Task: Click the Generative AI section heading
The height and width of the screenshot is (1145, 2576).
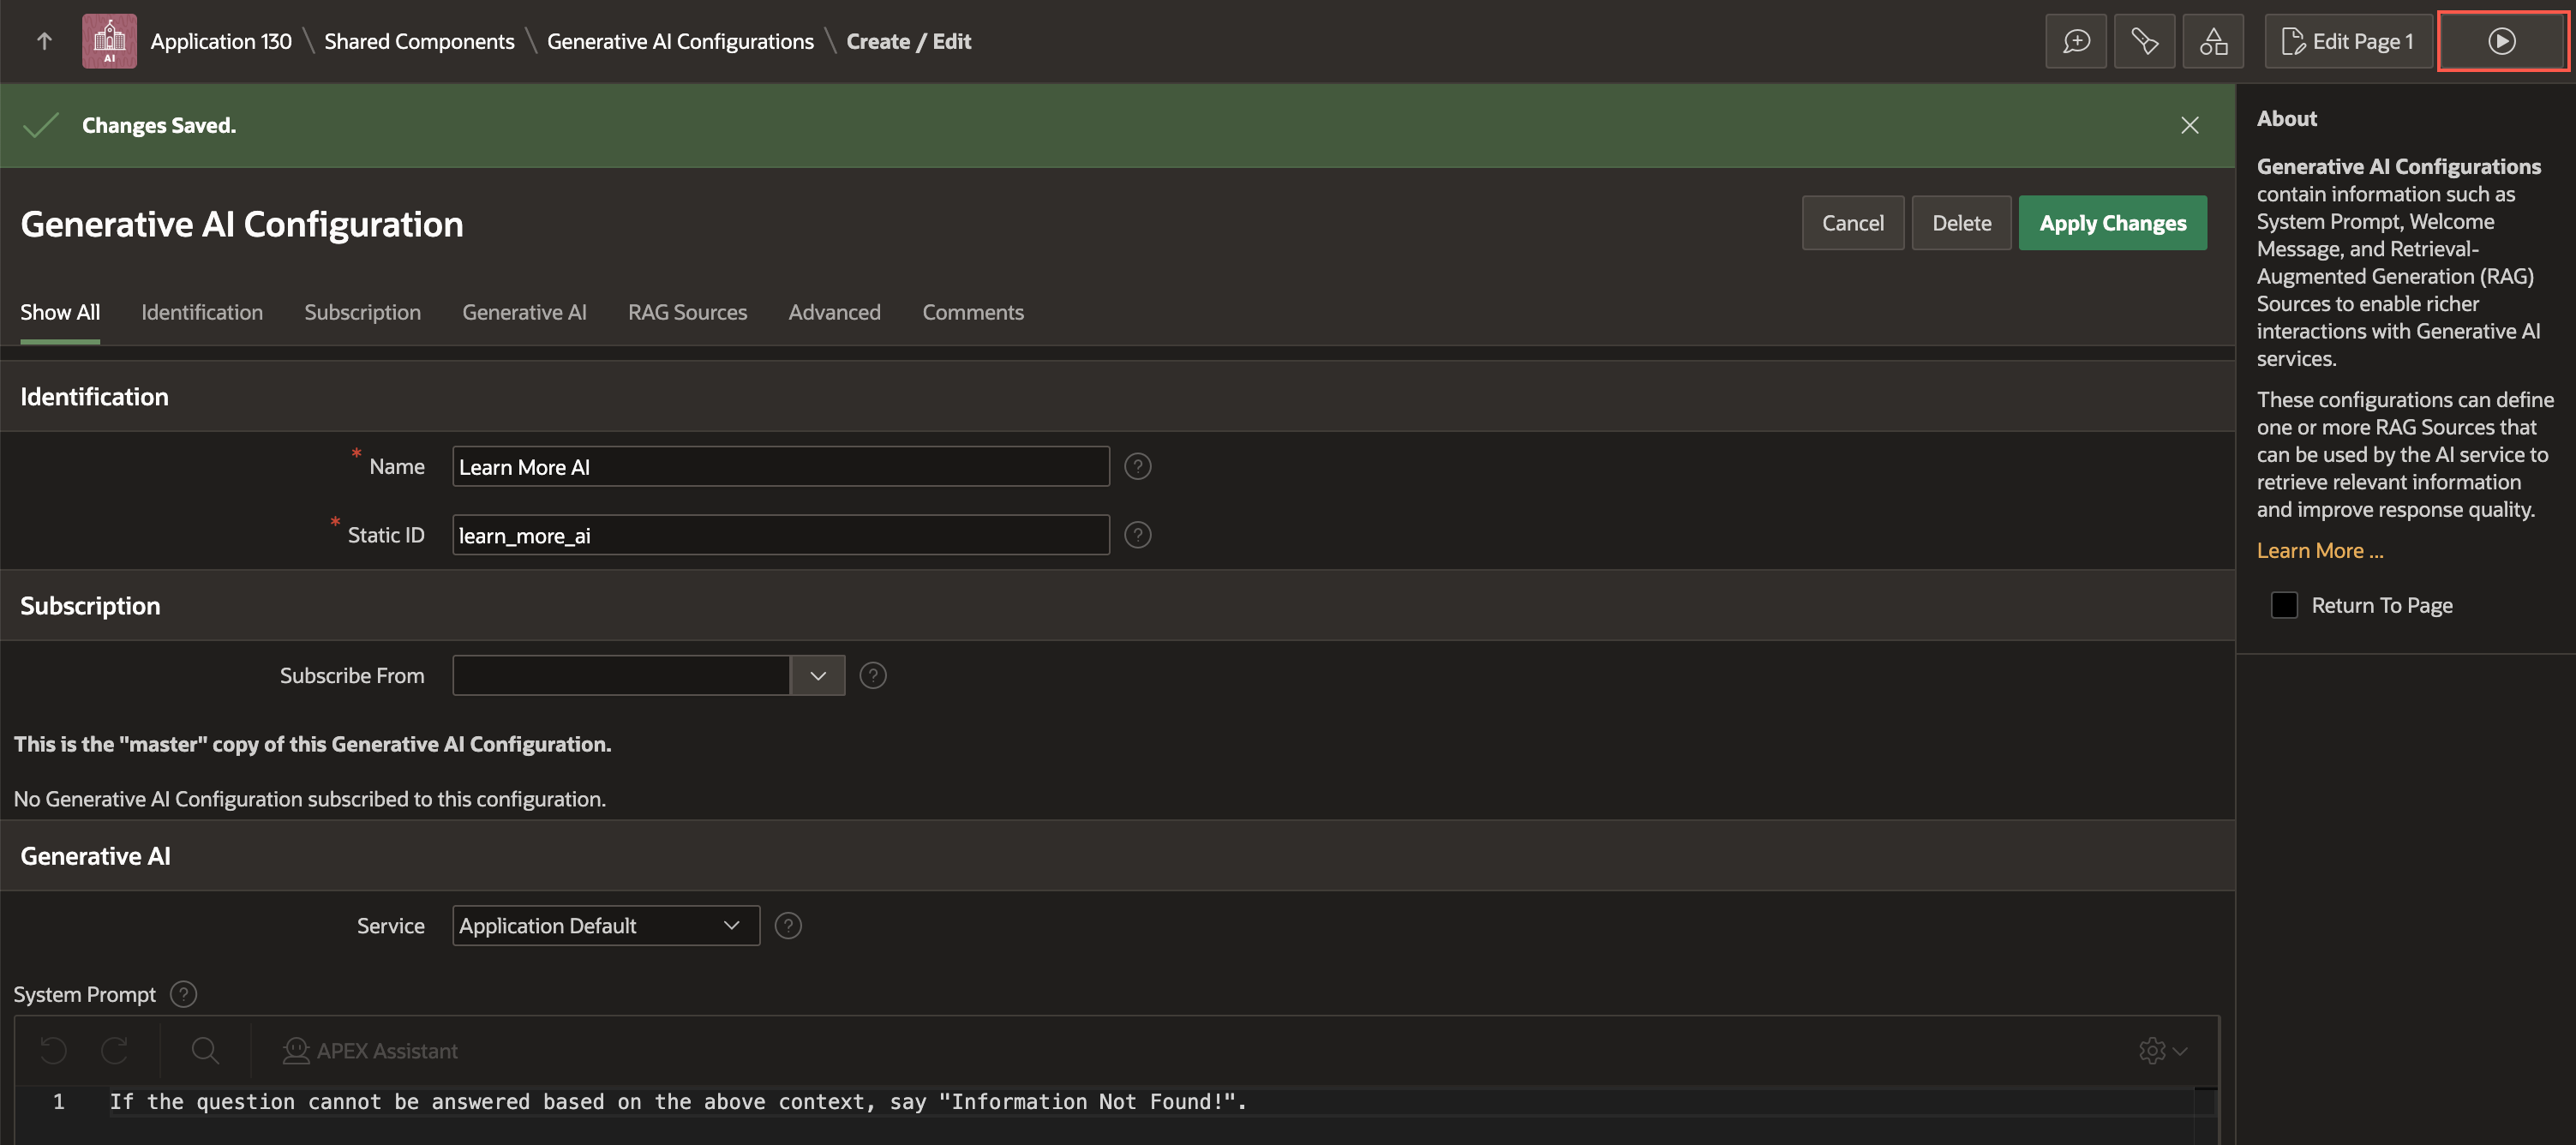Action: click(95, 856)
